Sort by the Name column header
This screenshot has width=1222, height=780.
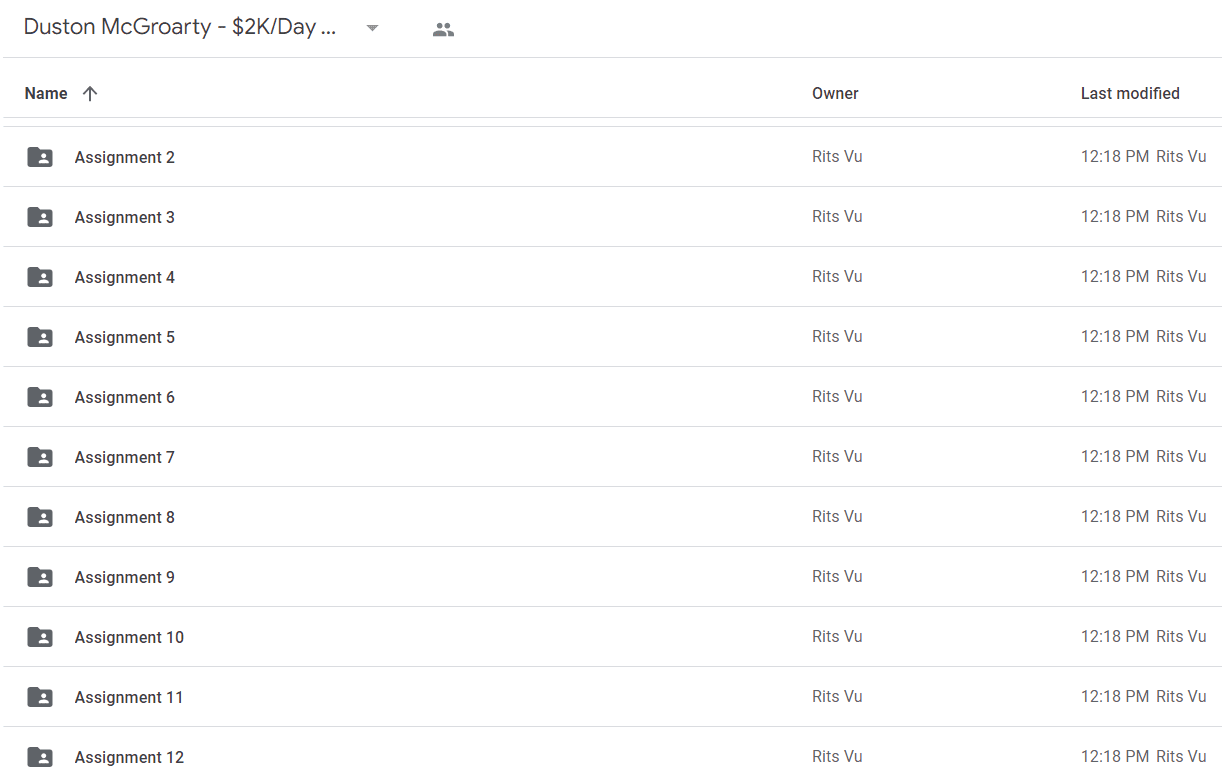pyautogui.click(x=46, y=93)
